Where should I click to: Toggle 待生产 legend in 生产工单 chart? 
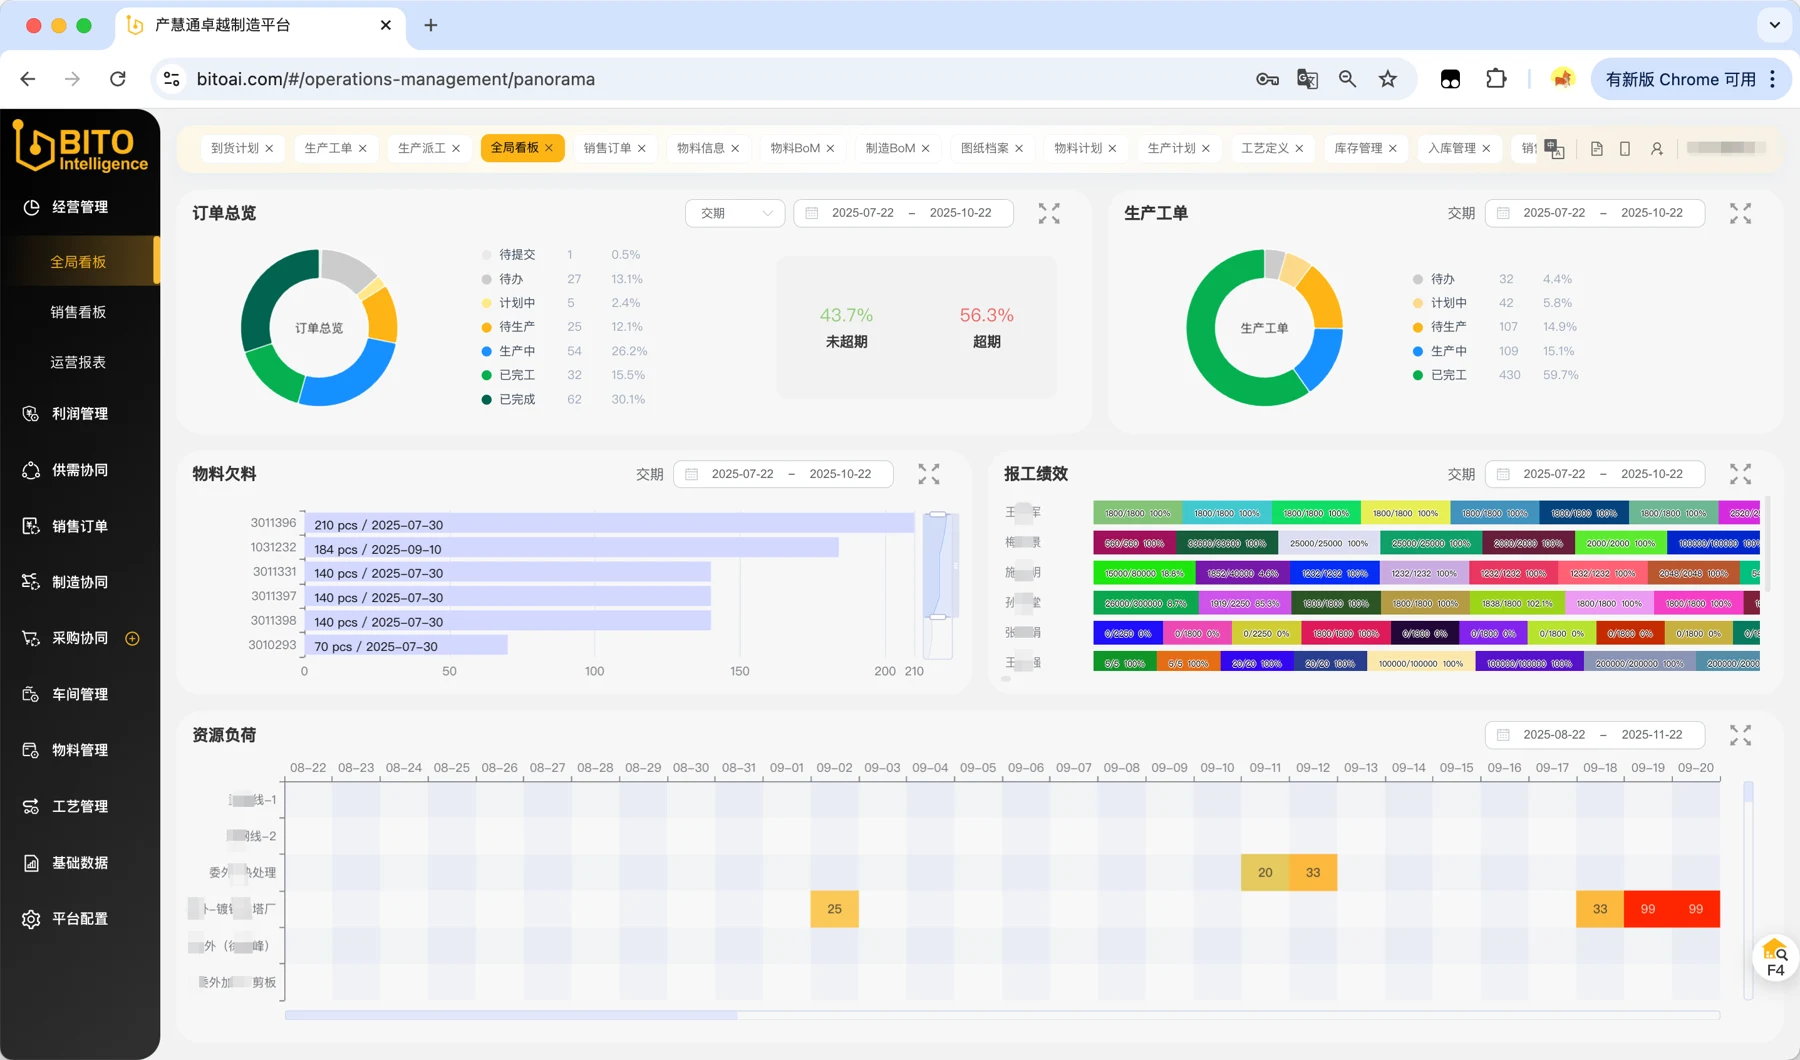pyautogui.click(x=1440, y=327)
